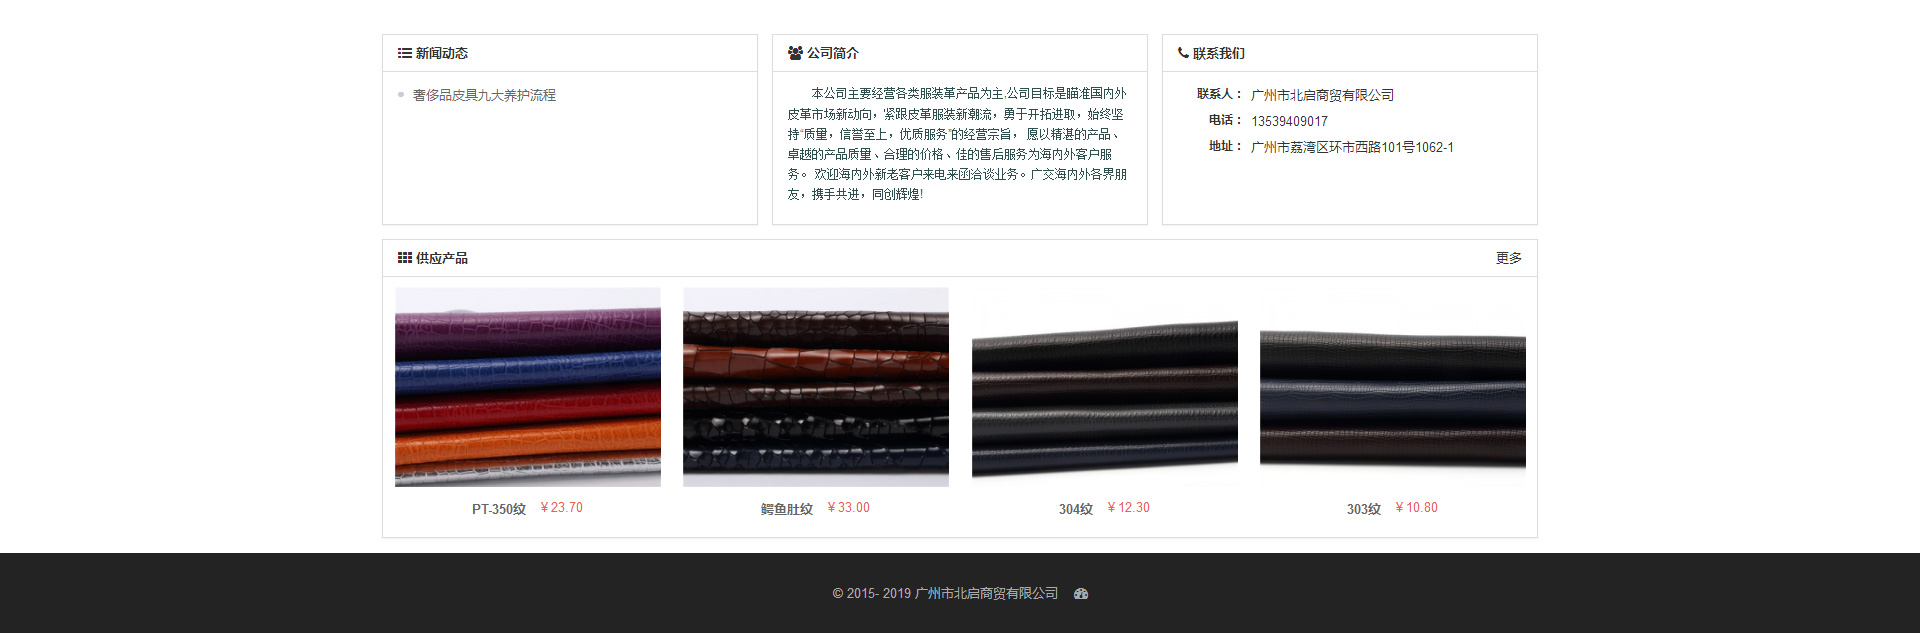This screenshot has height=633, width=1920.
Task: Open the 鳄鱼肚纹 crocodile leather image
Action: [816, 387]
